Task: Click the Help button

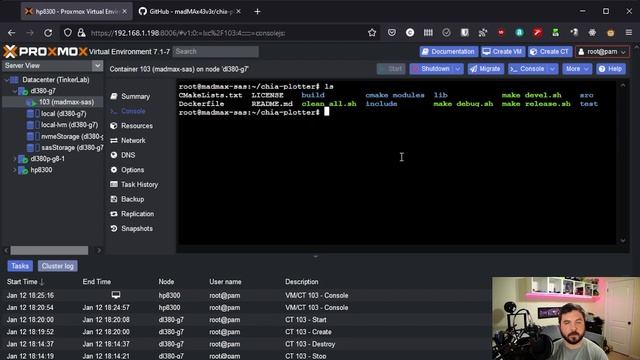Action: [x=610, y=69]
